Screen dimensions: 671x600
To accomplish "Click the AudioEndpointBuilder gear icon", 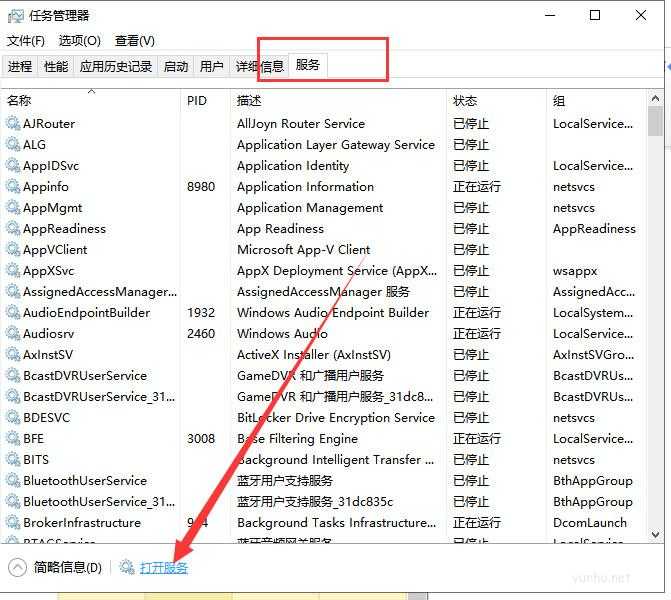I will [13, 312].
